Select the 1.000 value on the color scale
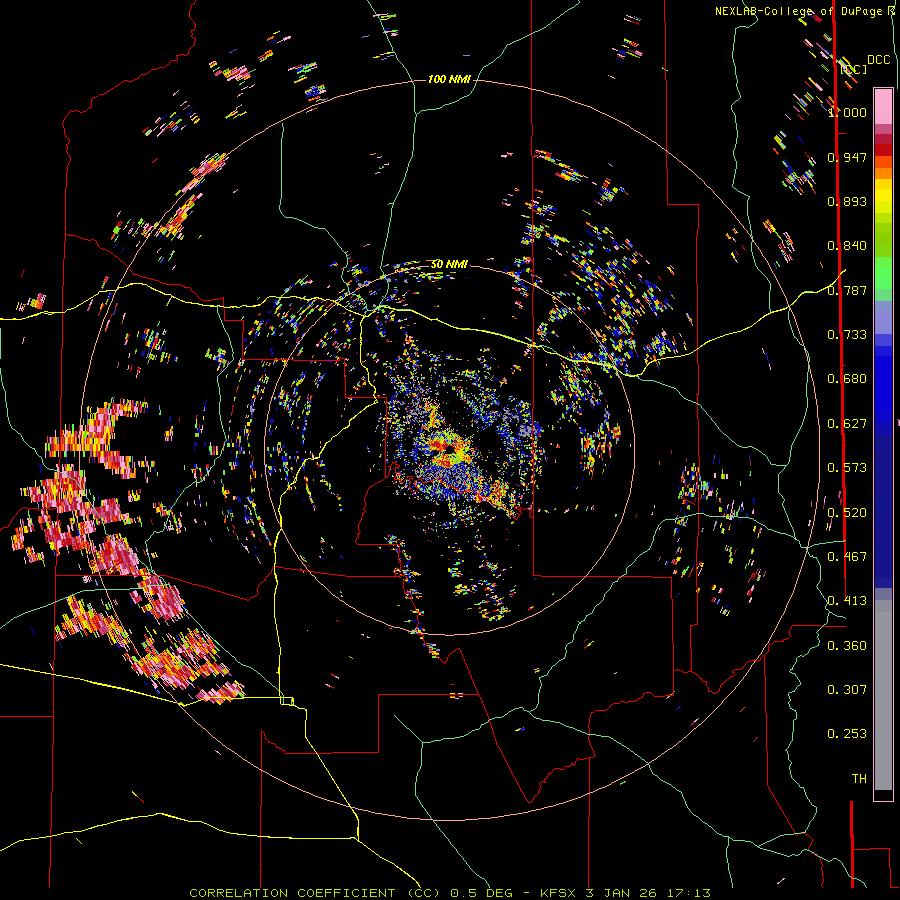This screenshot has width=900, height=900. point(848,112)
